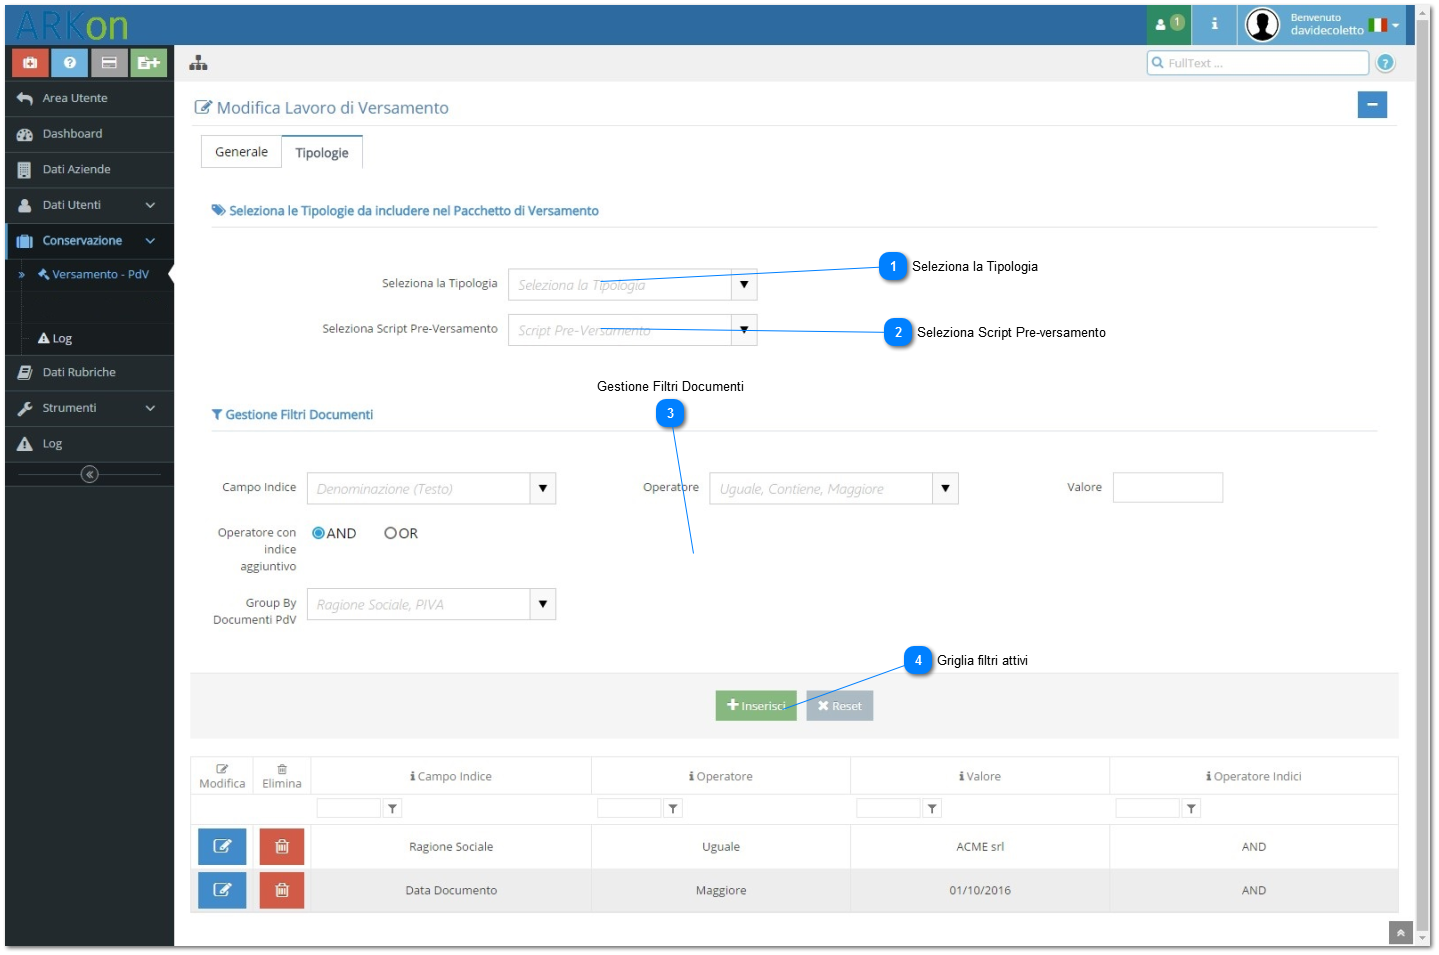Open the sitemap hierarchy icon
The height and width of the screenshot is (955, 1439).
[198, 63]
